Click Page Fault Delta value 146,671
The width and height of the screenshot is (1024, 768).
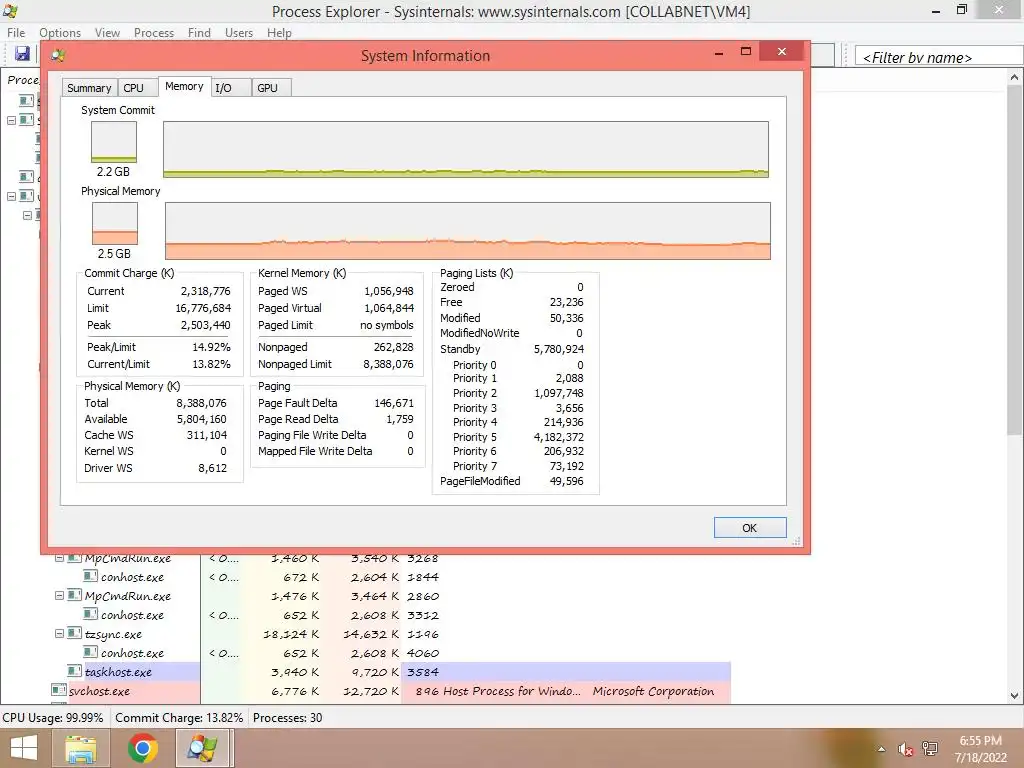point(394,404)
